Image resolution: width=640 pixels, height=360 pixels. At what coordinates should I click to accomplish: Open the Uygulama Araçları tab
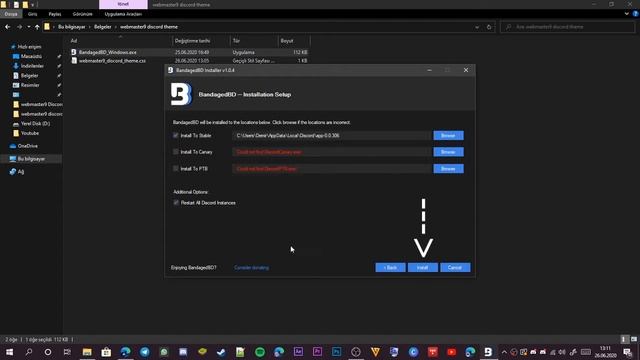coord(123,14)
